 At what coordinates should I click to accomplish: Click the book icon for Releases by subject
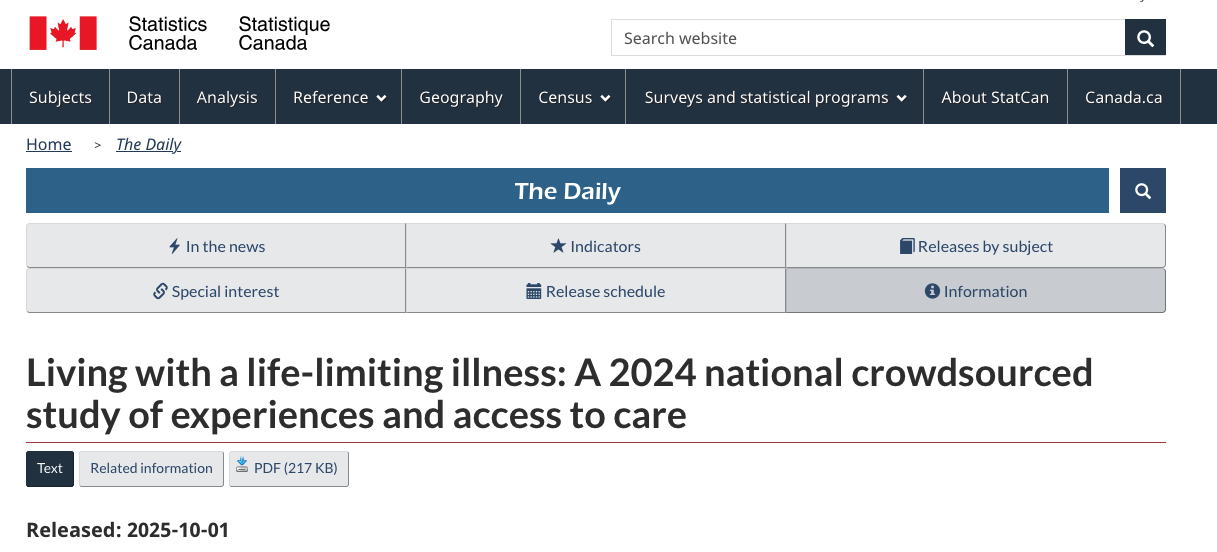point(907,246)
